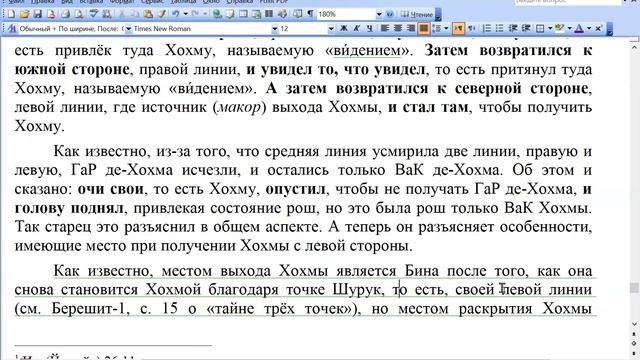Align text to the left
640x360 pixels.
point(384,28)
